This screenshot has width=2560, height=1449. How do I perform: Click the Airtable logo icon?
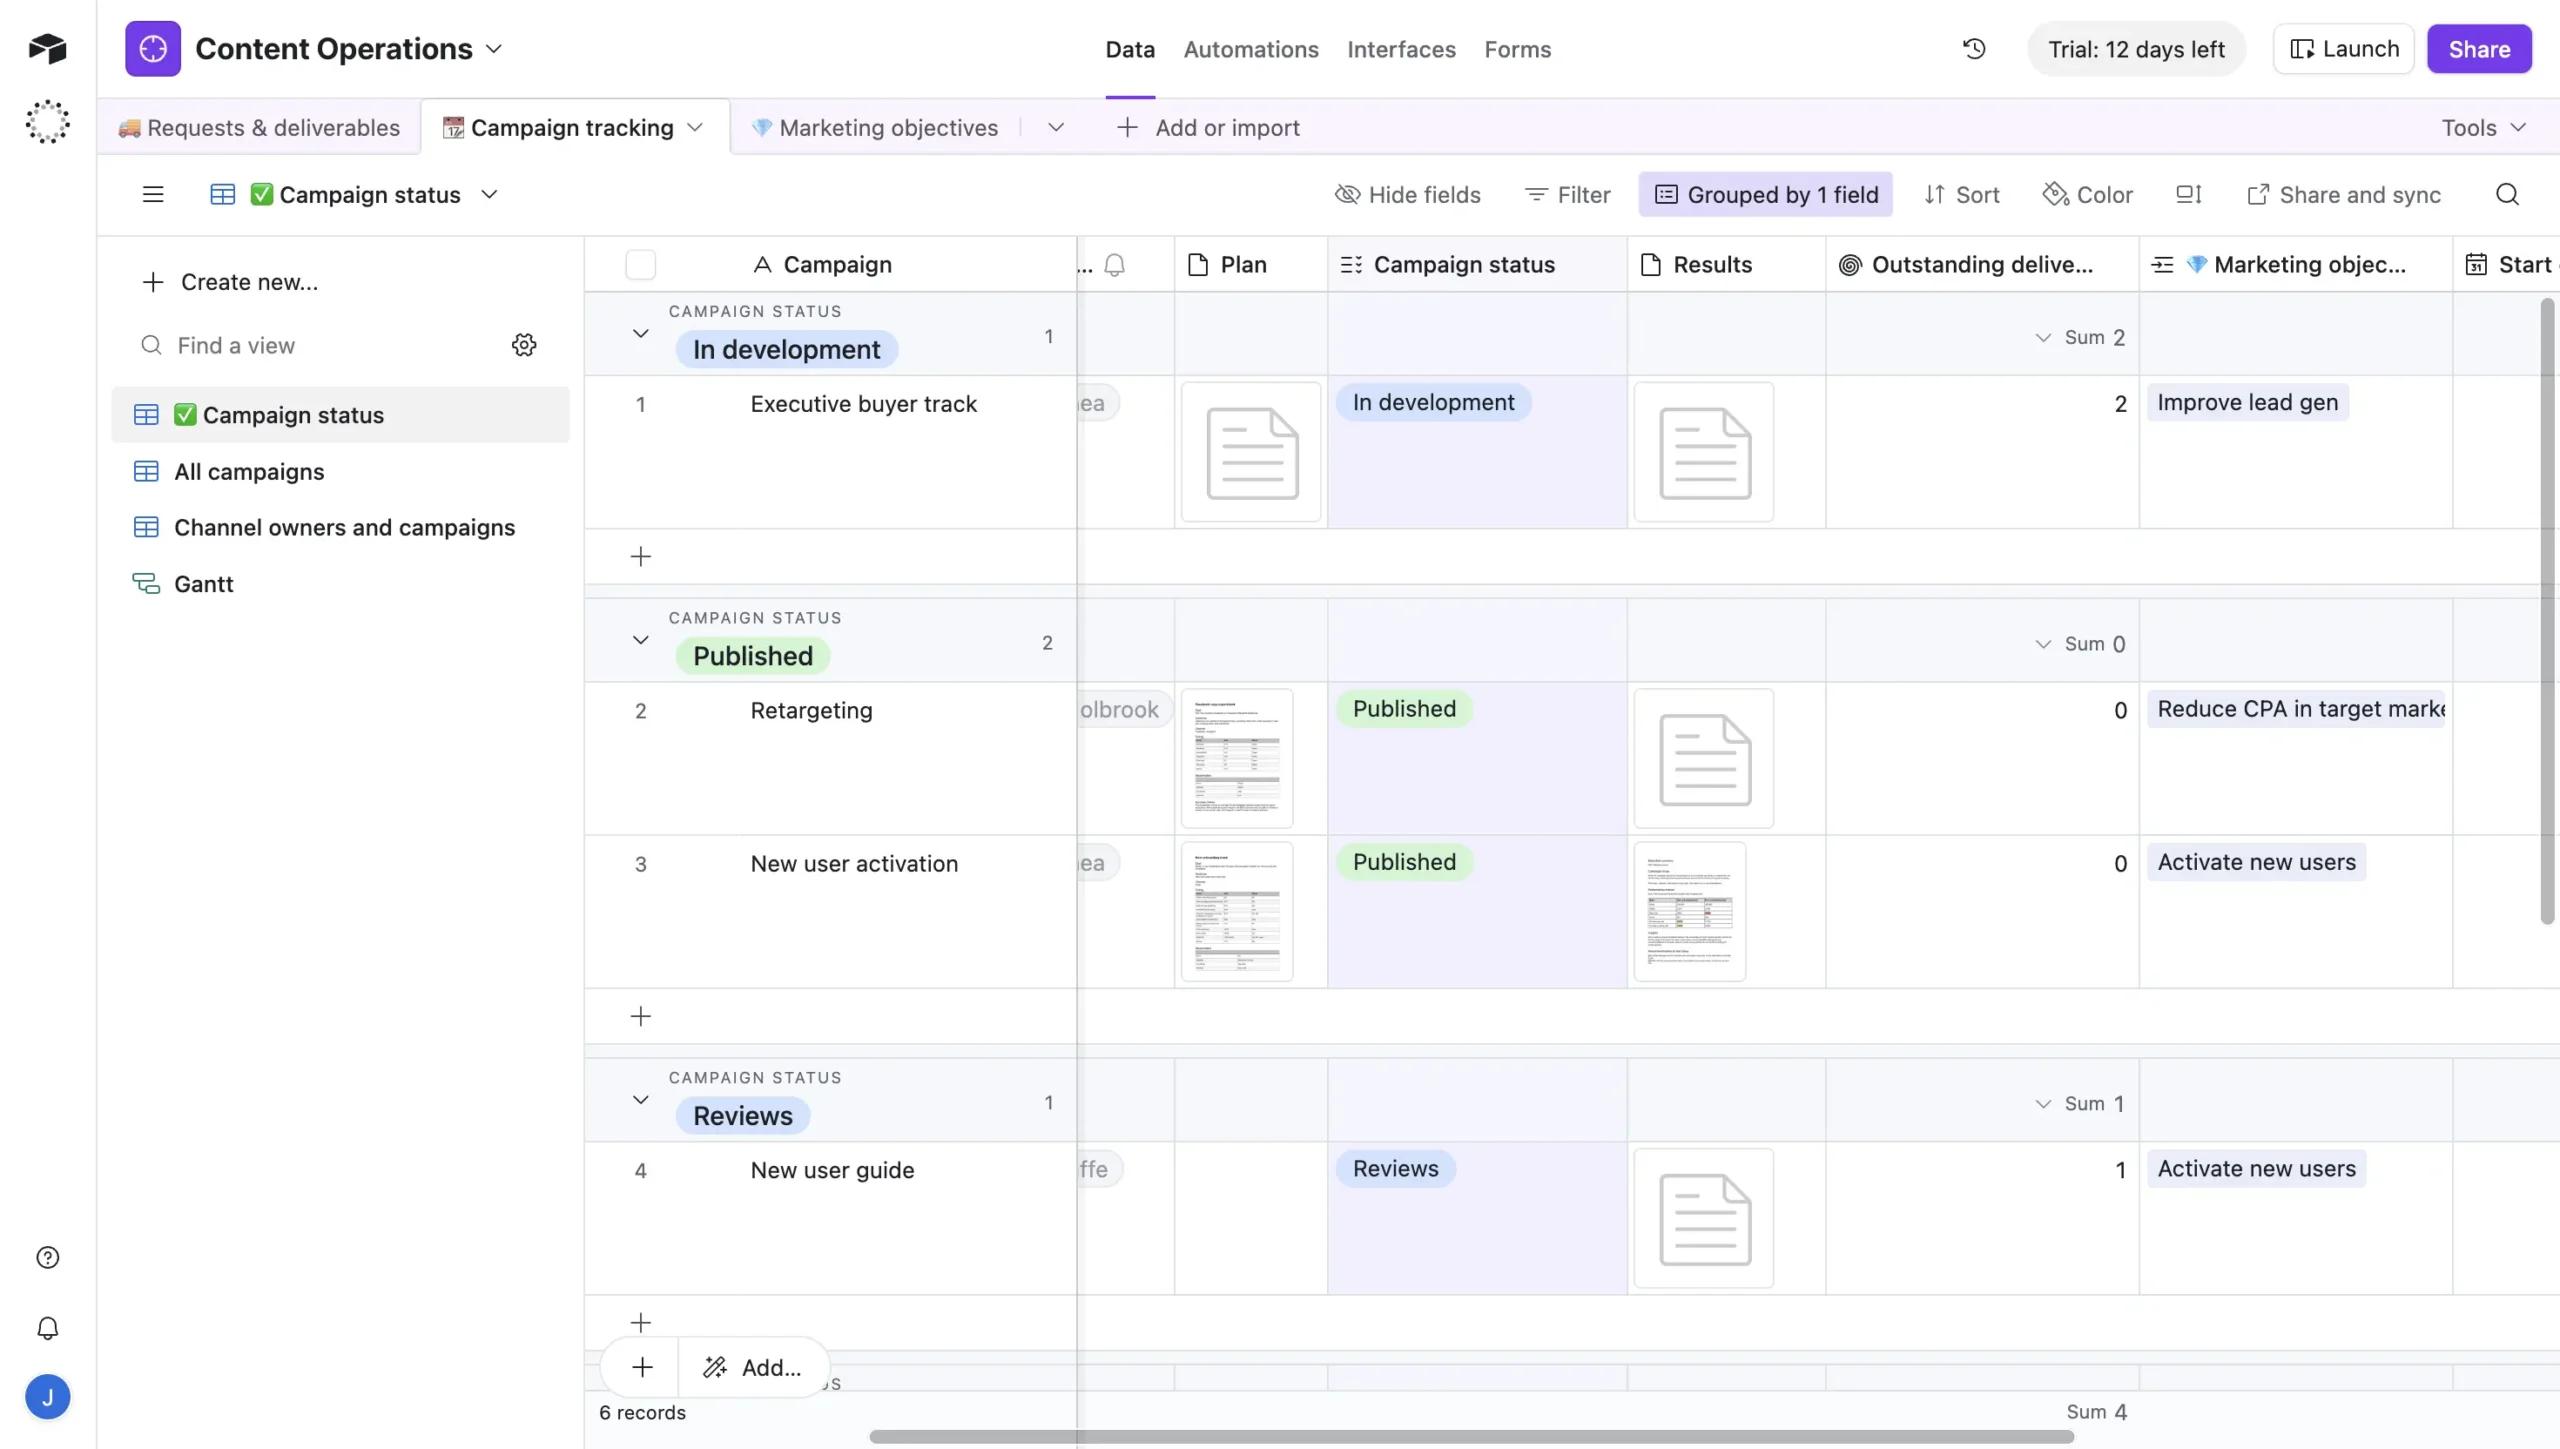(47, 47)
